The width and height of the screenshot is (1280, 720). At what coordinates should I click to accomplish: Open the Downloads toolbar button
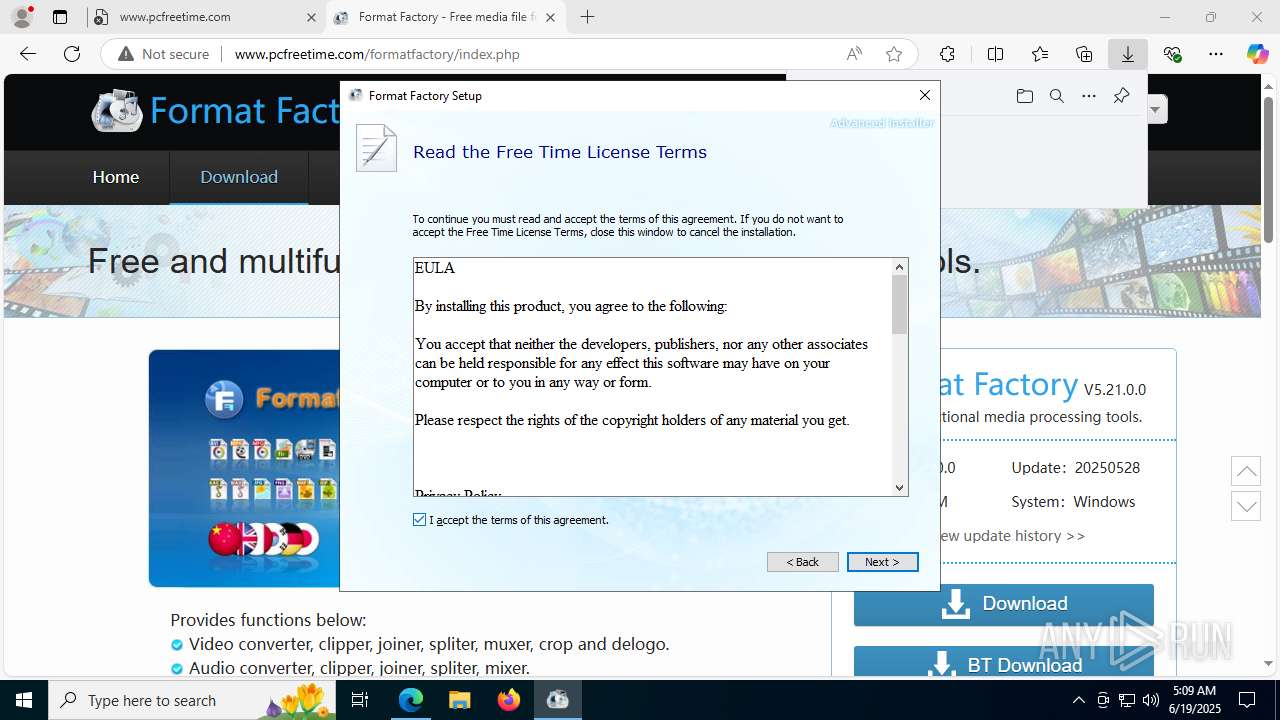(1128, 54)
